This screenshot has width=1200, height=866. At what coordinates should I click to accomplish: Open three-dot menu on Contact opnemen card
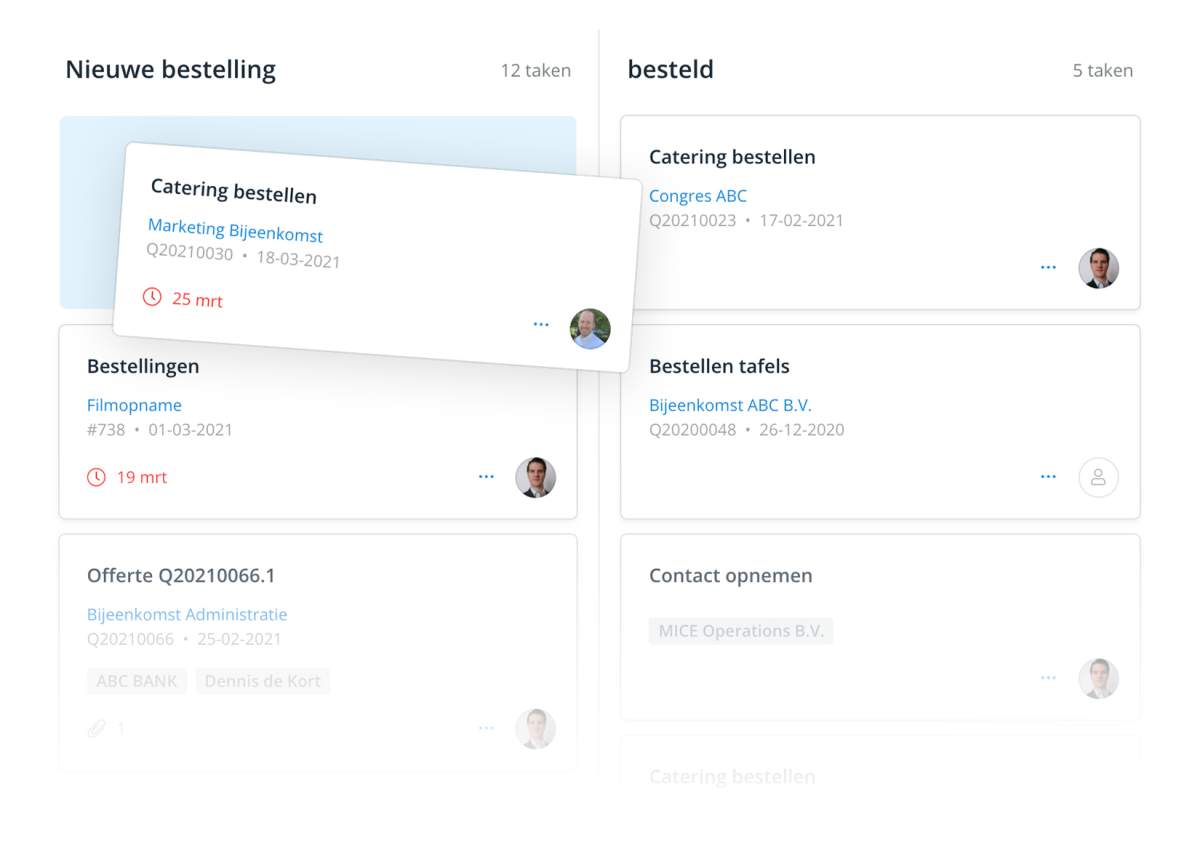(x=1048, y=678)
